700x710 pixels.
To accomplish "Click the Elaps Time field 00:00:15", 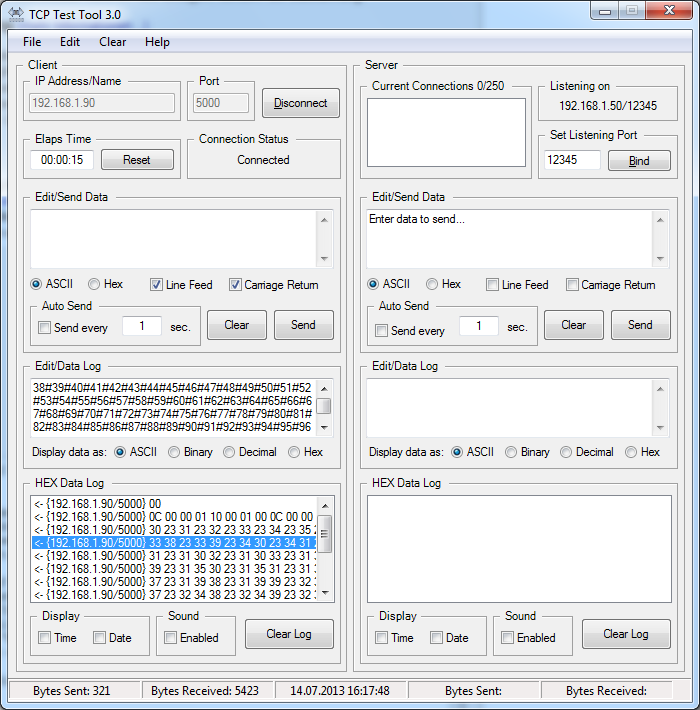I will pos(62,160).
